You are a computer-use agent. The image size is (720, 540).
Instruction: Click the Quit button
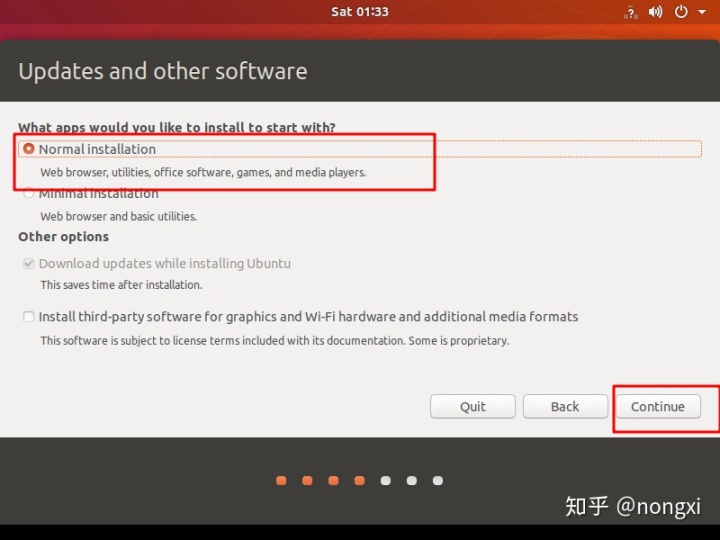click(x=472, y=406)
